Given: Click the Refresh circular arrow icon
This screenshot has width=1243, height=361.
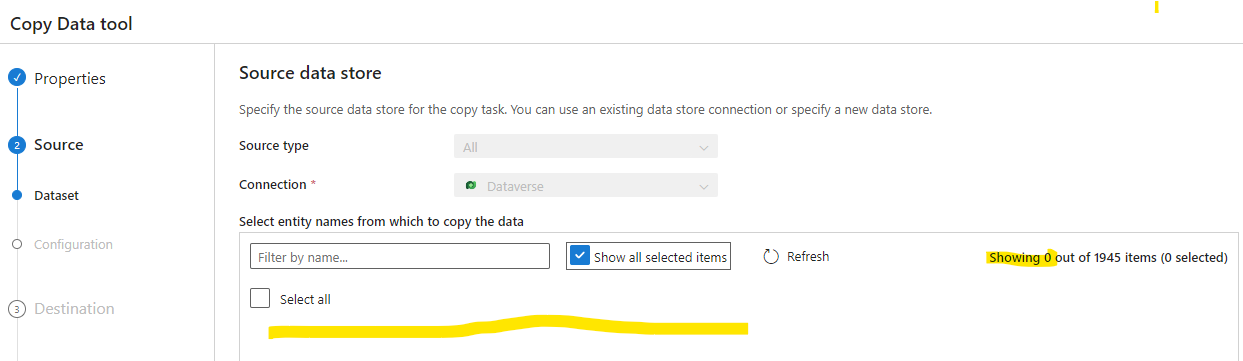Looking at the screenshot, I should pyautogui.click(x=771, y=257).
